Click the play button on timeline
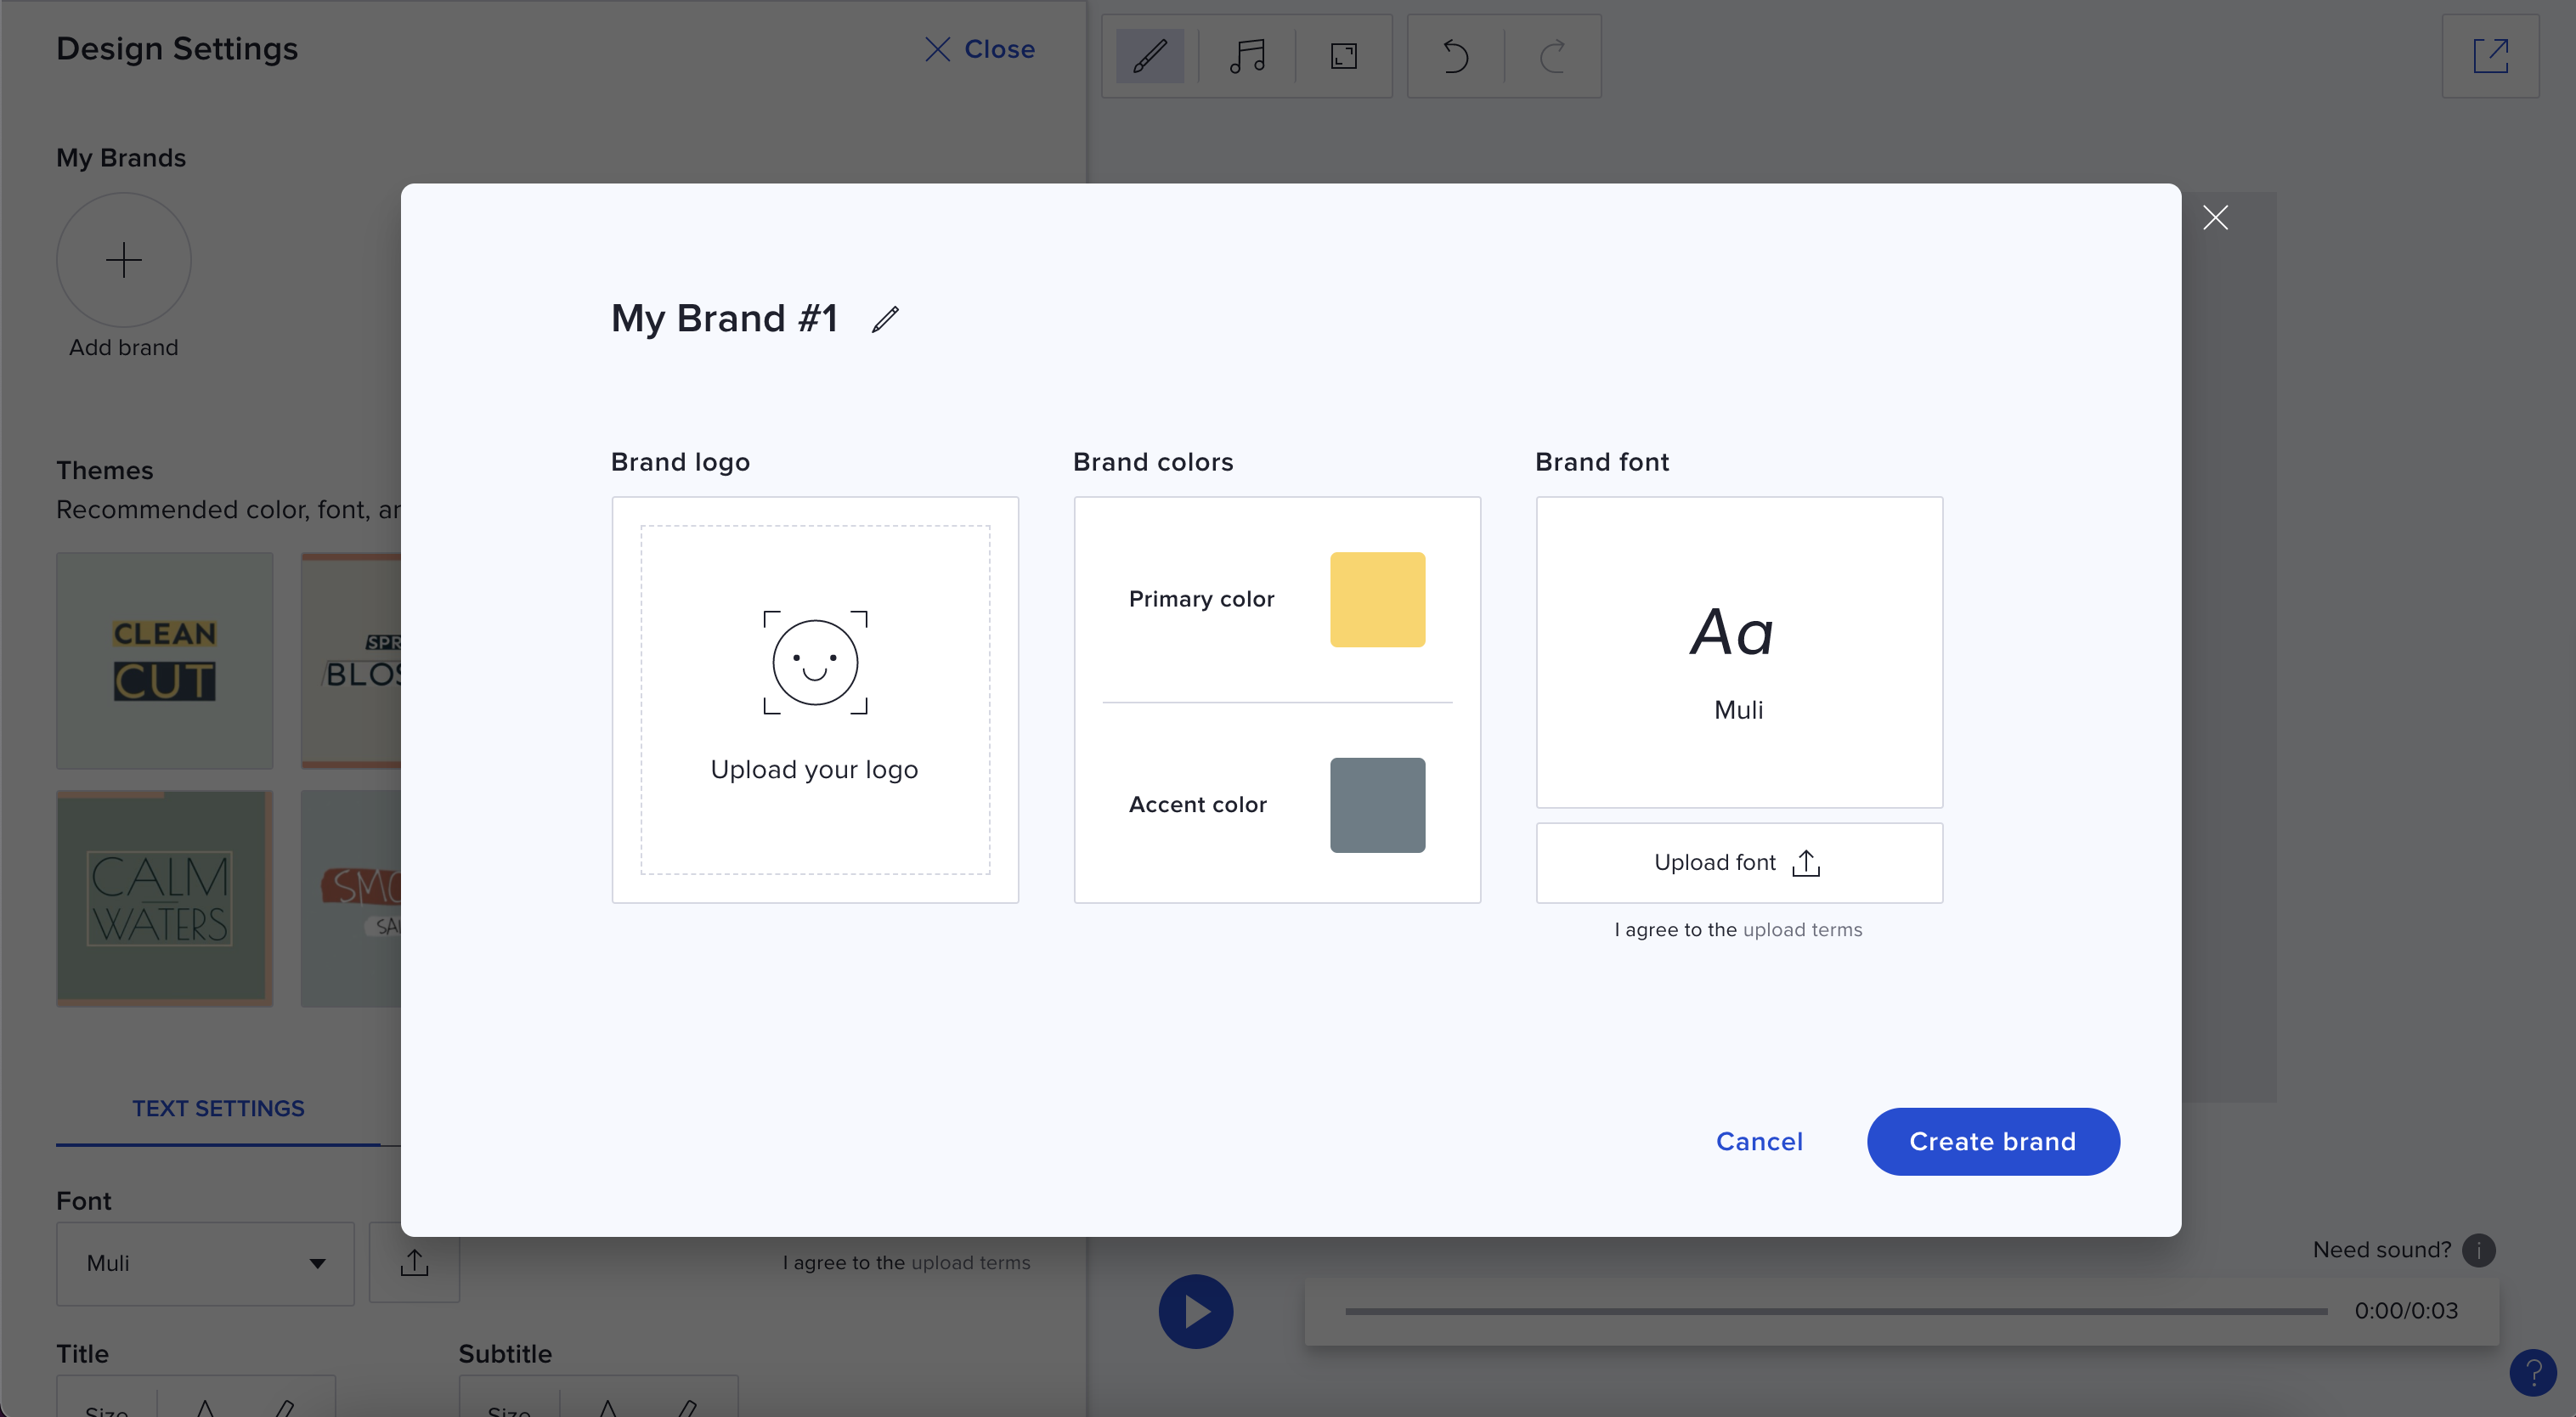The width and height of the screenshot is (2576, 1417). [1195, 1311]
